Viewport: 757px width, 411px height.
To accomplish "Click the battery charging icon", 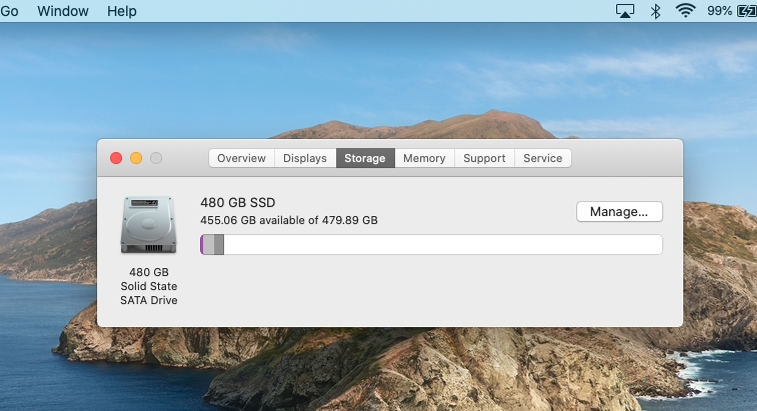I will (746, 11).
